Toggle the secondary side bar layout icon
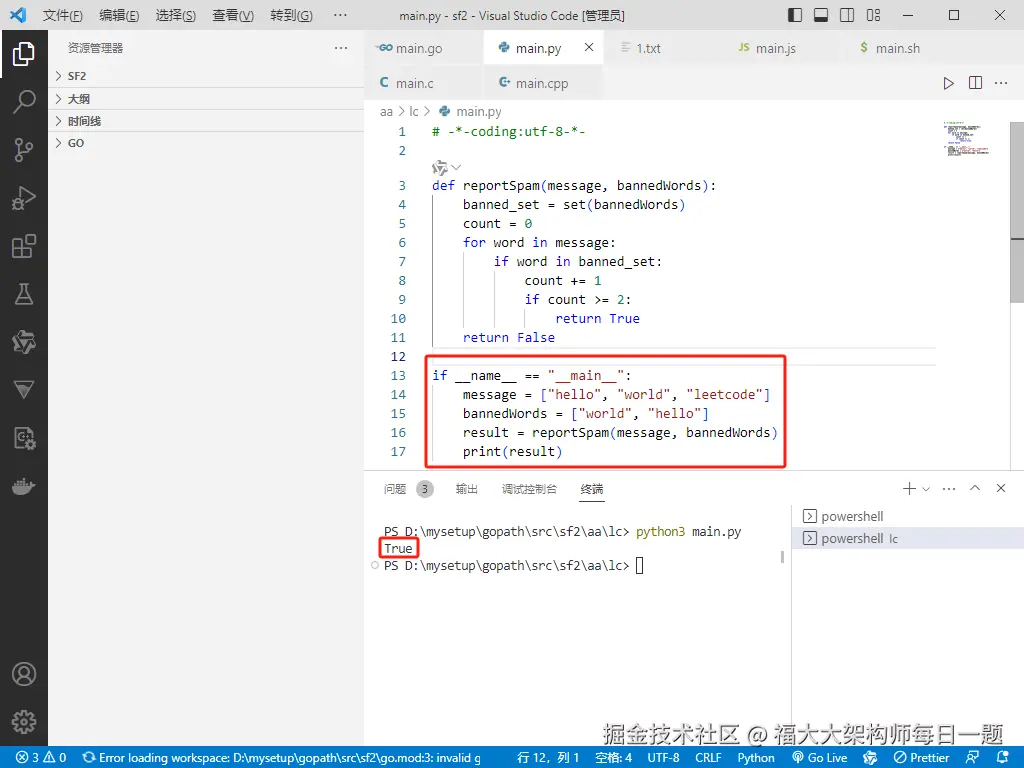1024x768 pixels. (847, 15)
